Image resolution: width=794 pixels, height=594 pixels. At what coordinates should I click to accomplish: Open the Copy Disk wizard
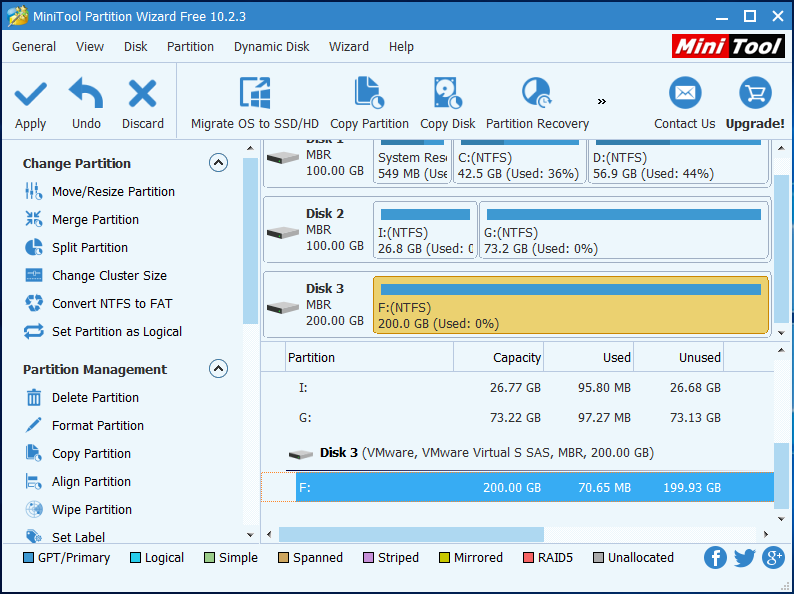click(x=448, y=103)
